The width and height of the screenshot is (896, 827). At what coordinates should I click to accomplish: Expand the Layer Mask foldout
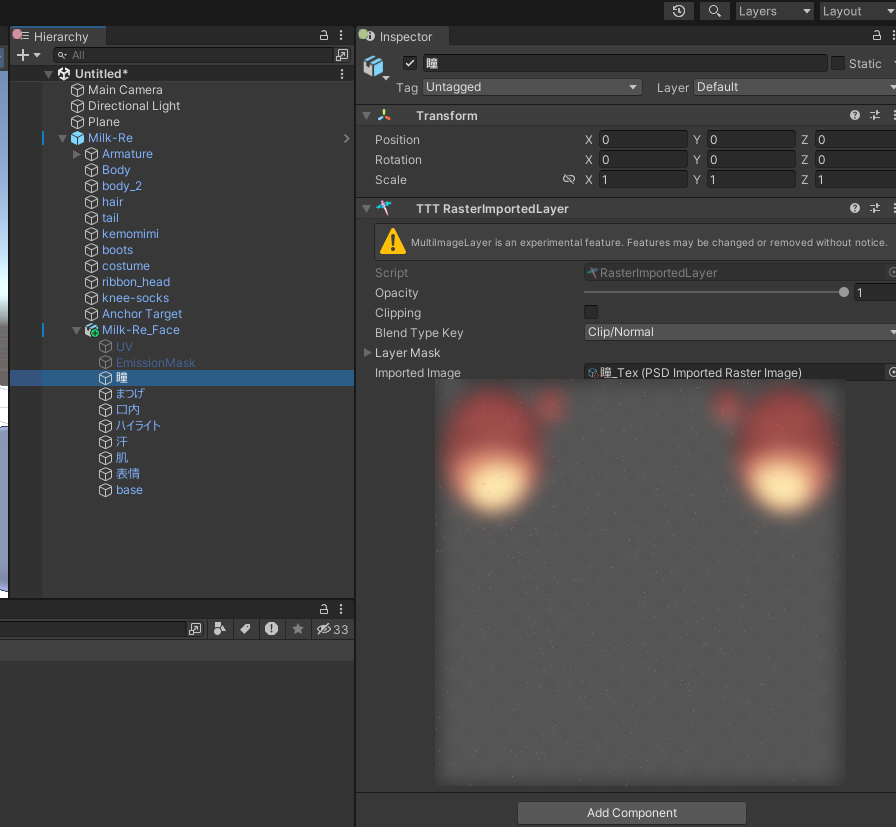pyautogui.click(x=367, y=353)
